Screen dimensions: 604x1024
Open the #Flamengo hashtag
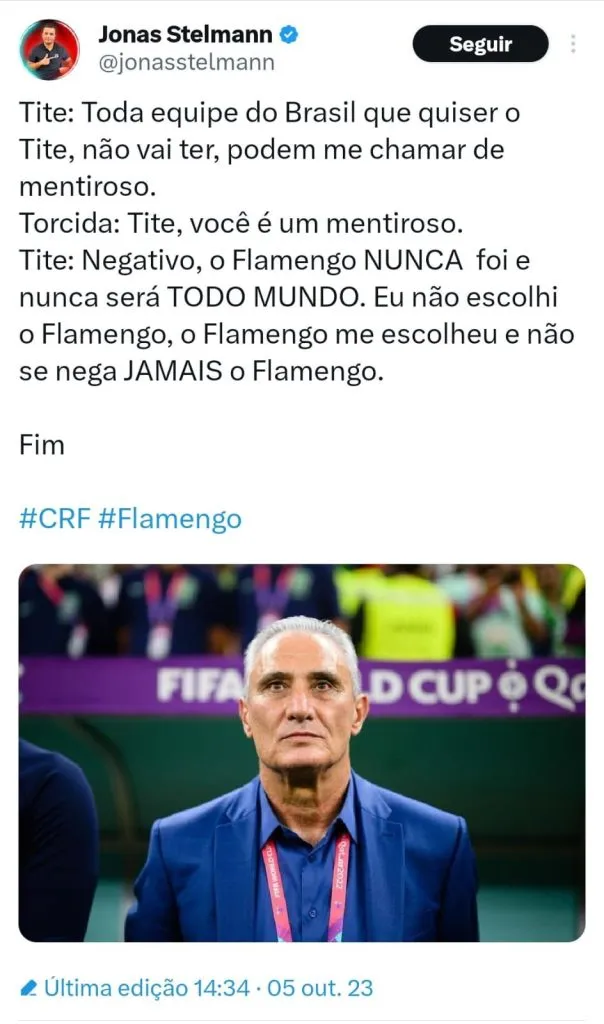pyautogui.click(x=170, y=519)
